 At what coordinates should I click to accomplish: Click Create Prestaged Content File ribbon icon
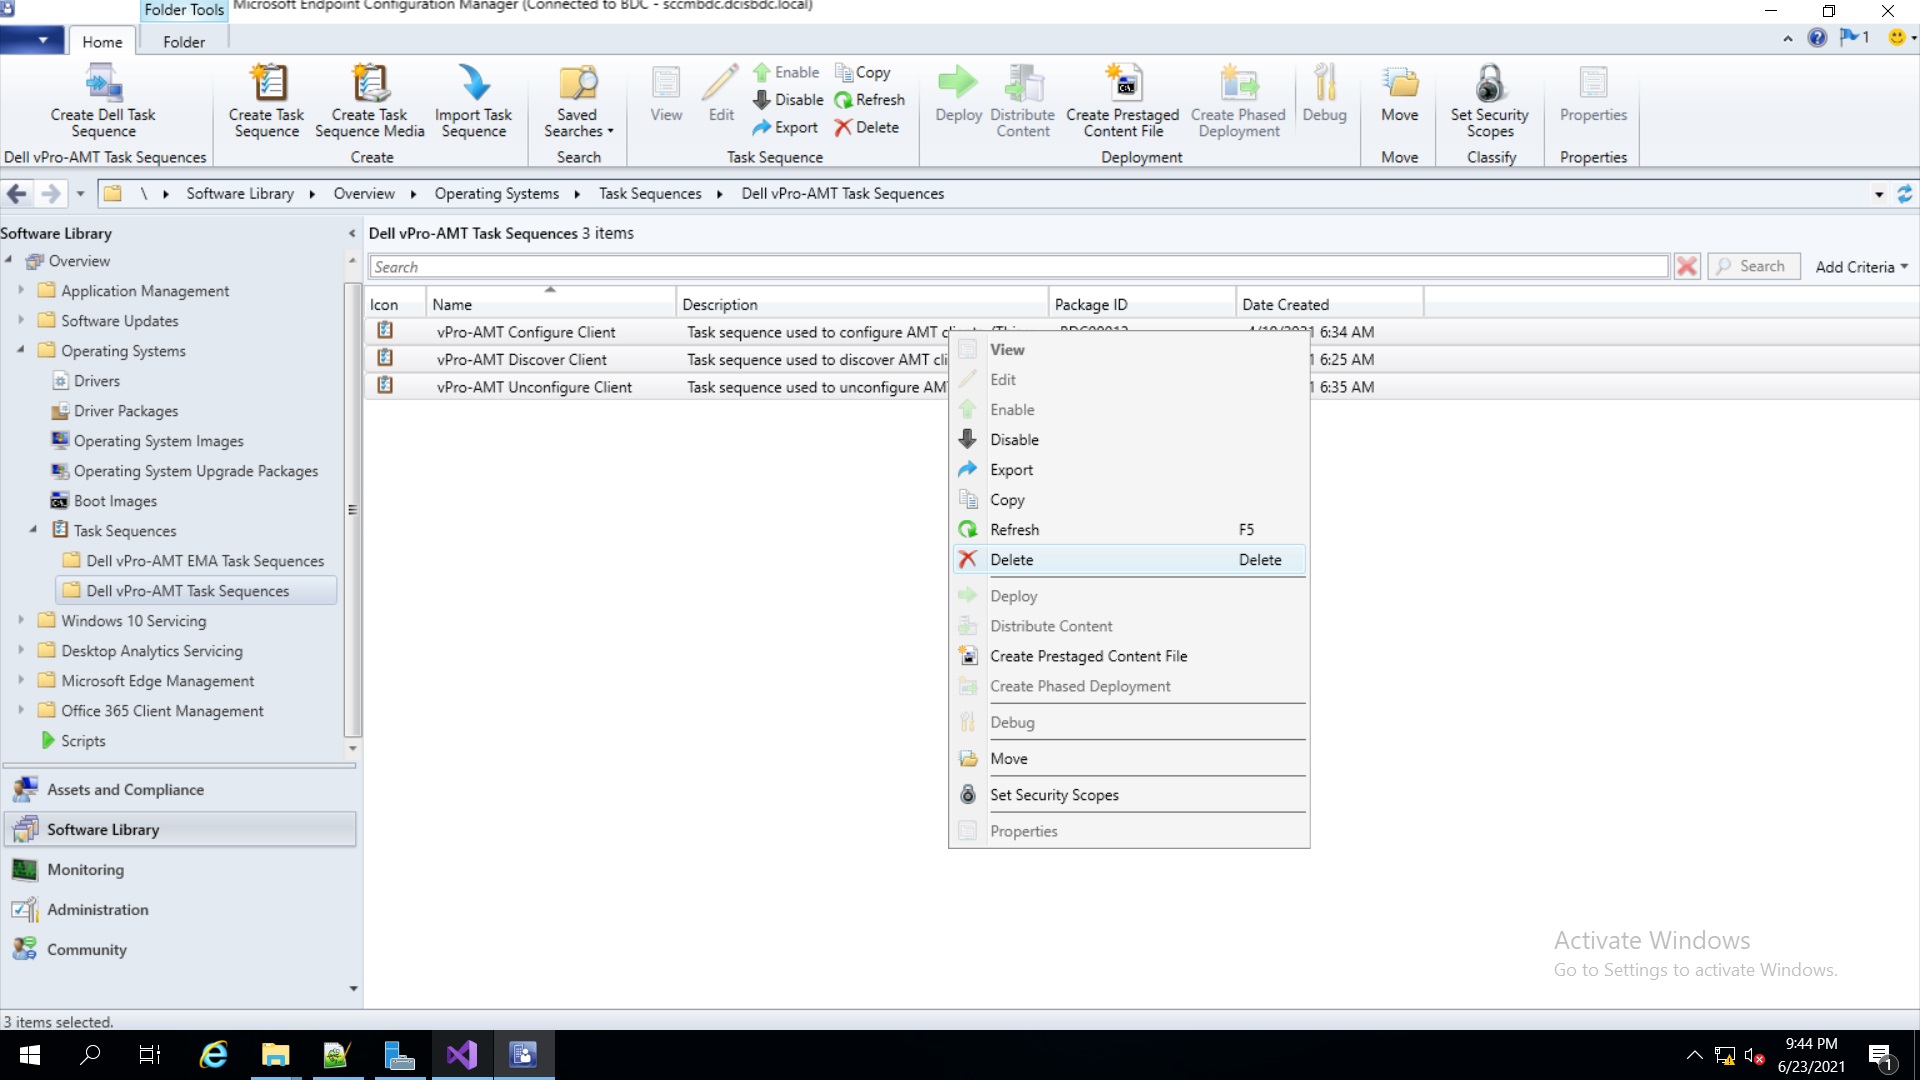point(1122,100)
